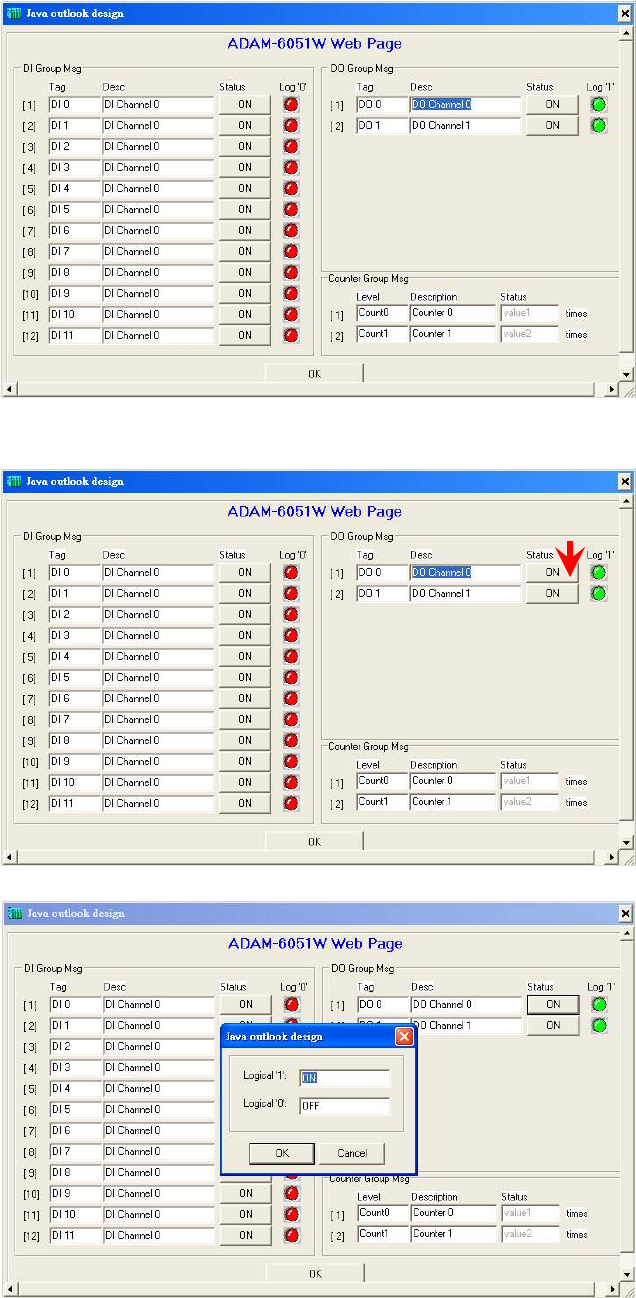In top window, click red LED of DI 6

click(291, 230)
